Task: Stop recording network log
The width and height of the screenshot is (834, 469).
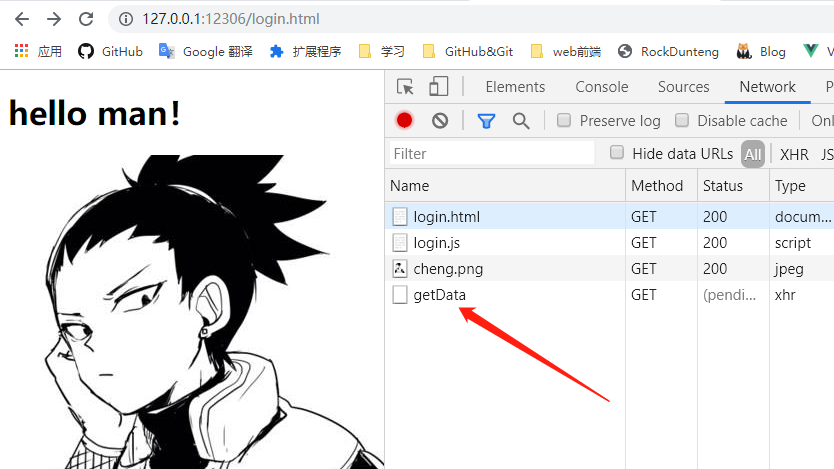Action: click(x=404, y=121)
